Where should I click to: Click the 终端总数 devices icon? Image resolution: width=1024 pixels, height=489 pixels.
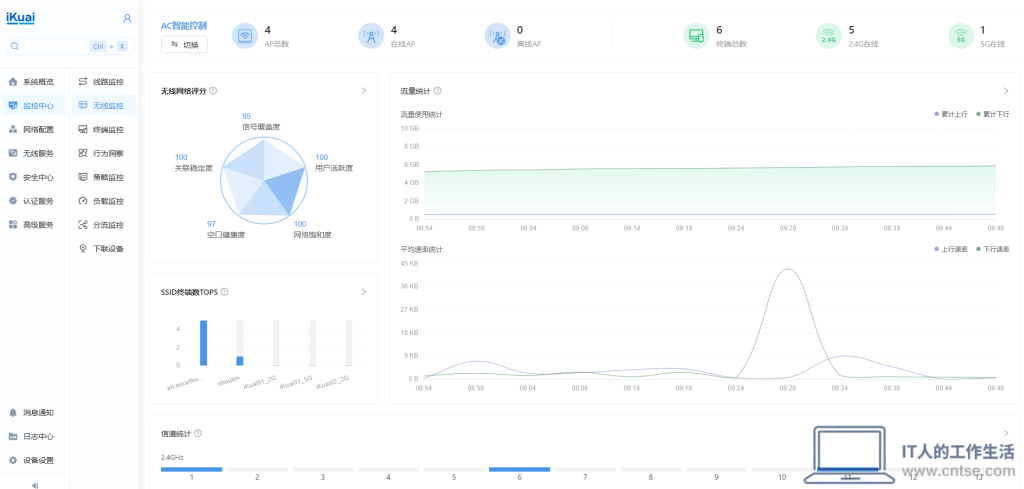696,36
